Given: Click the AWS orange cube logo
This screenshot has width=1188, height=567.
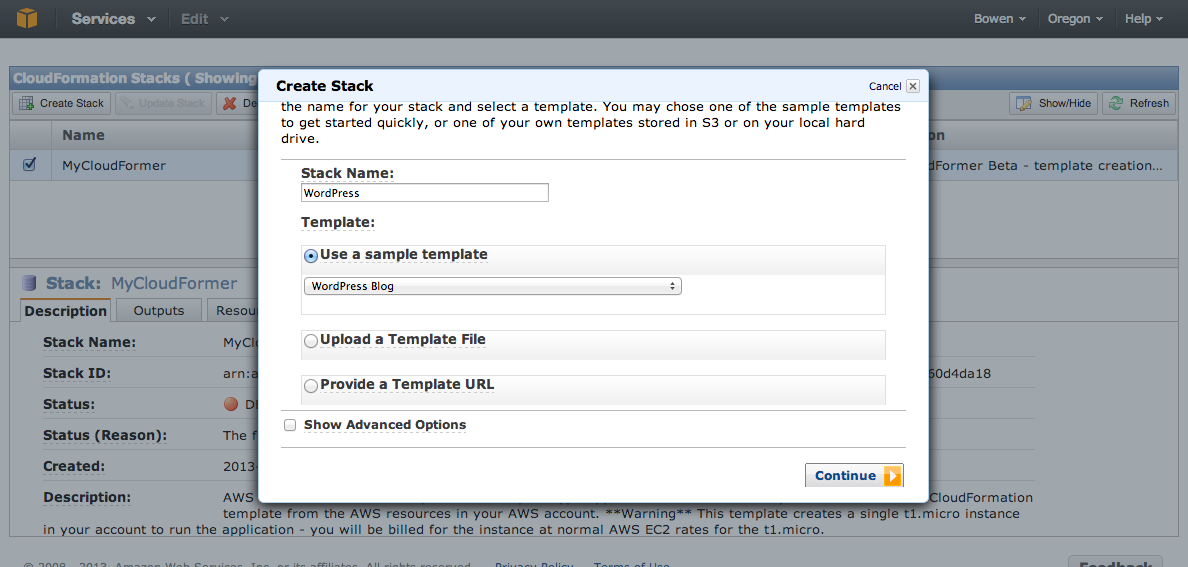Looking at the screenshot, I should click(27, 18).
